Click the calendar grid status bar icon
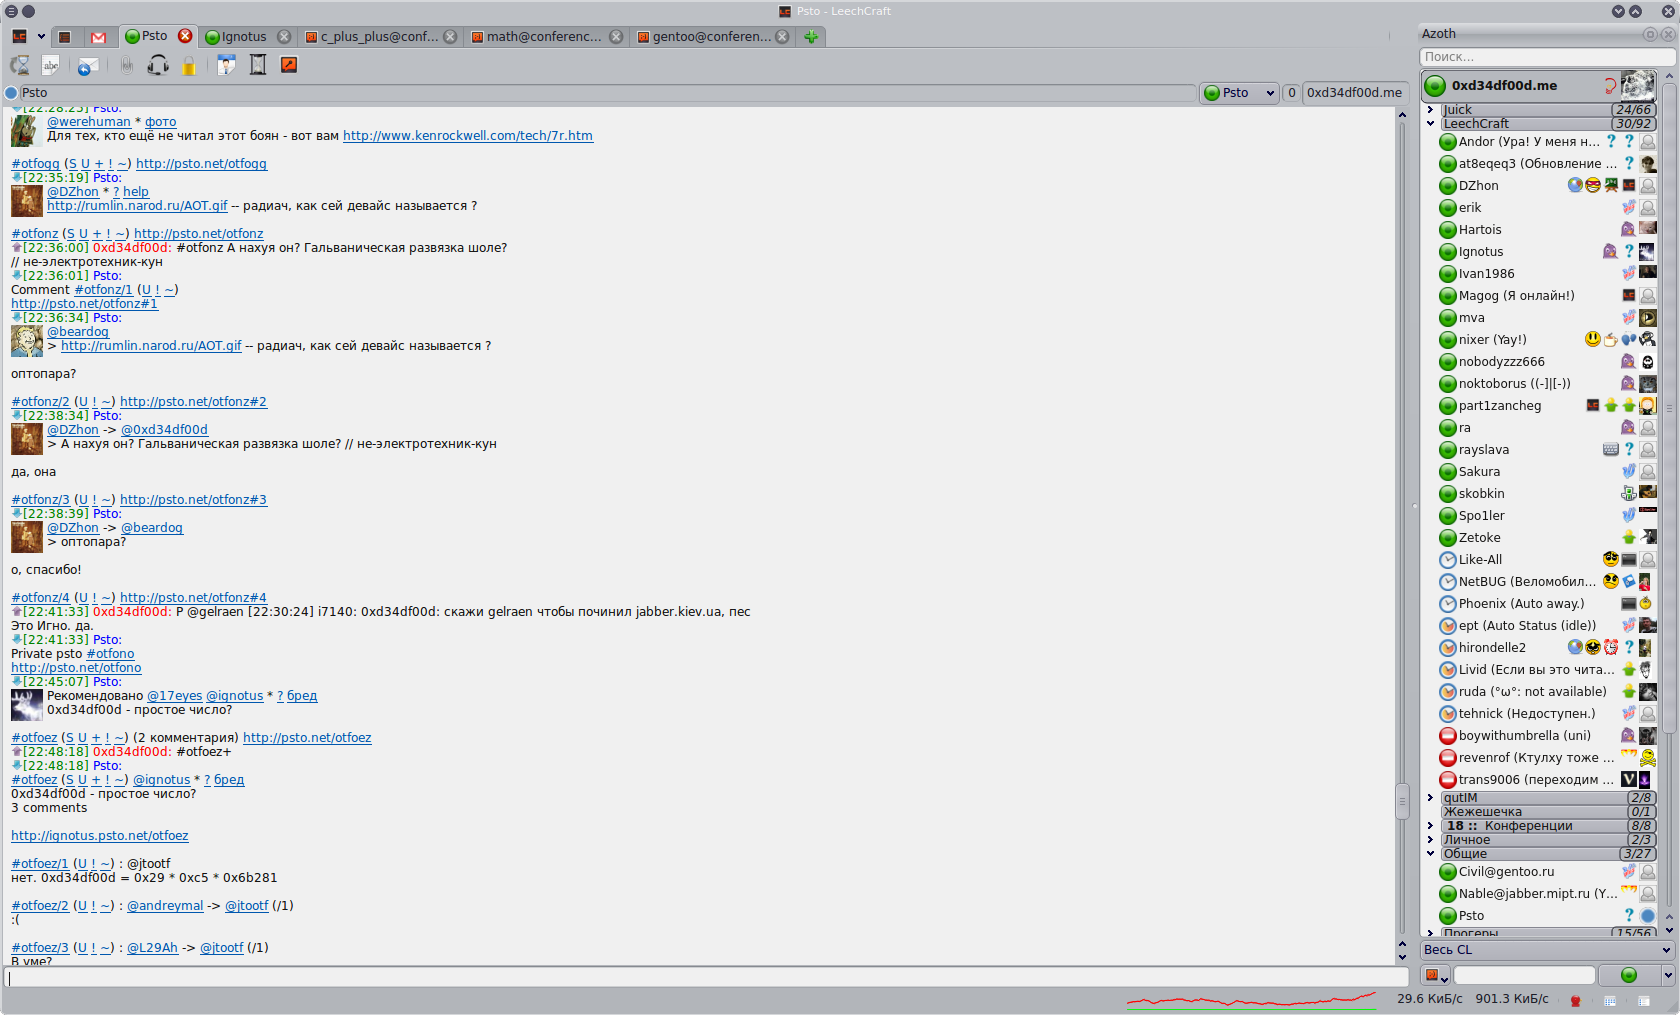 (1610, 1000)
